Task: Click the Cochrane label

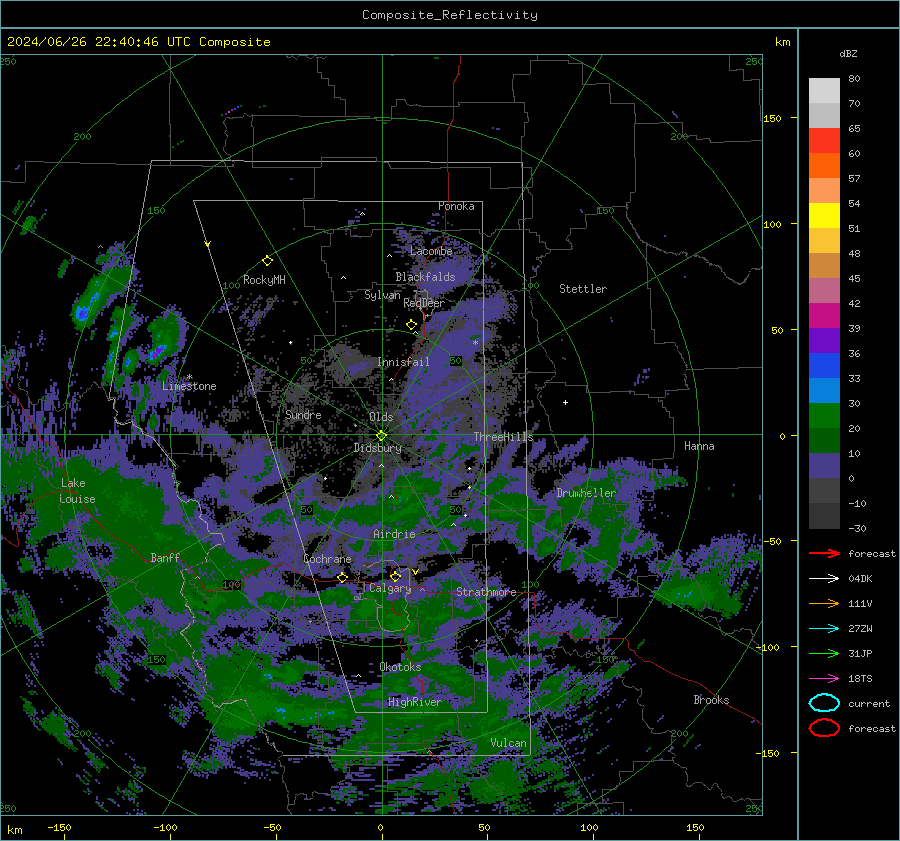Action: [x=327, y=559]
